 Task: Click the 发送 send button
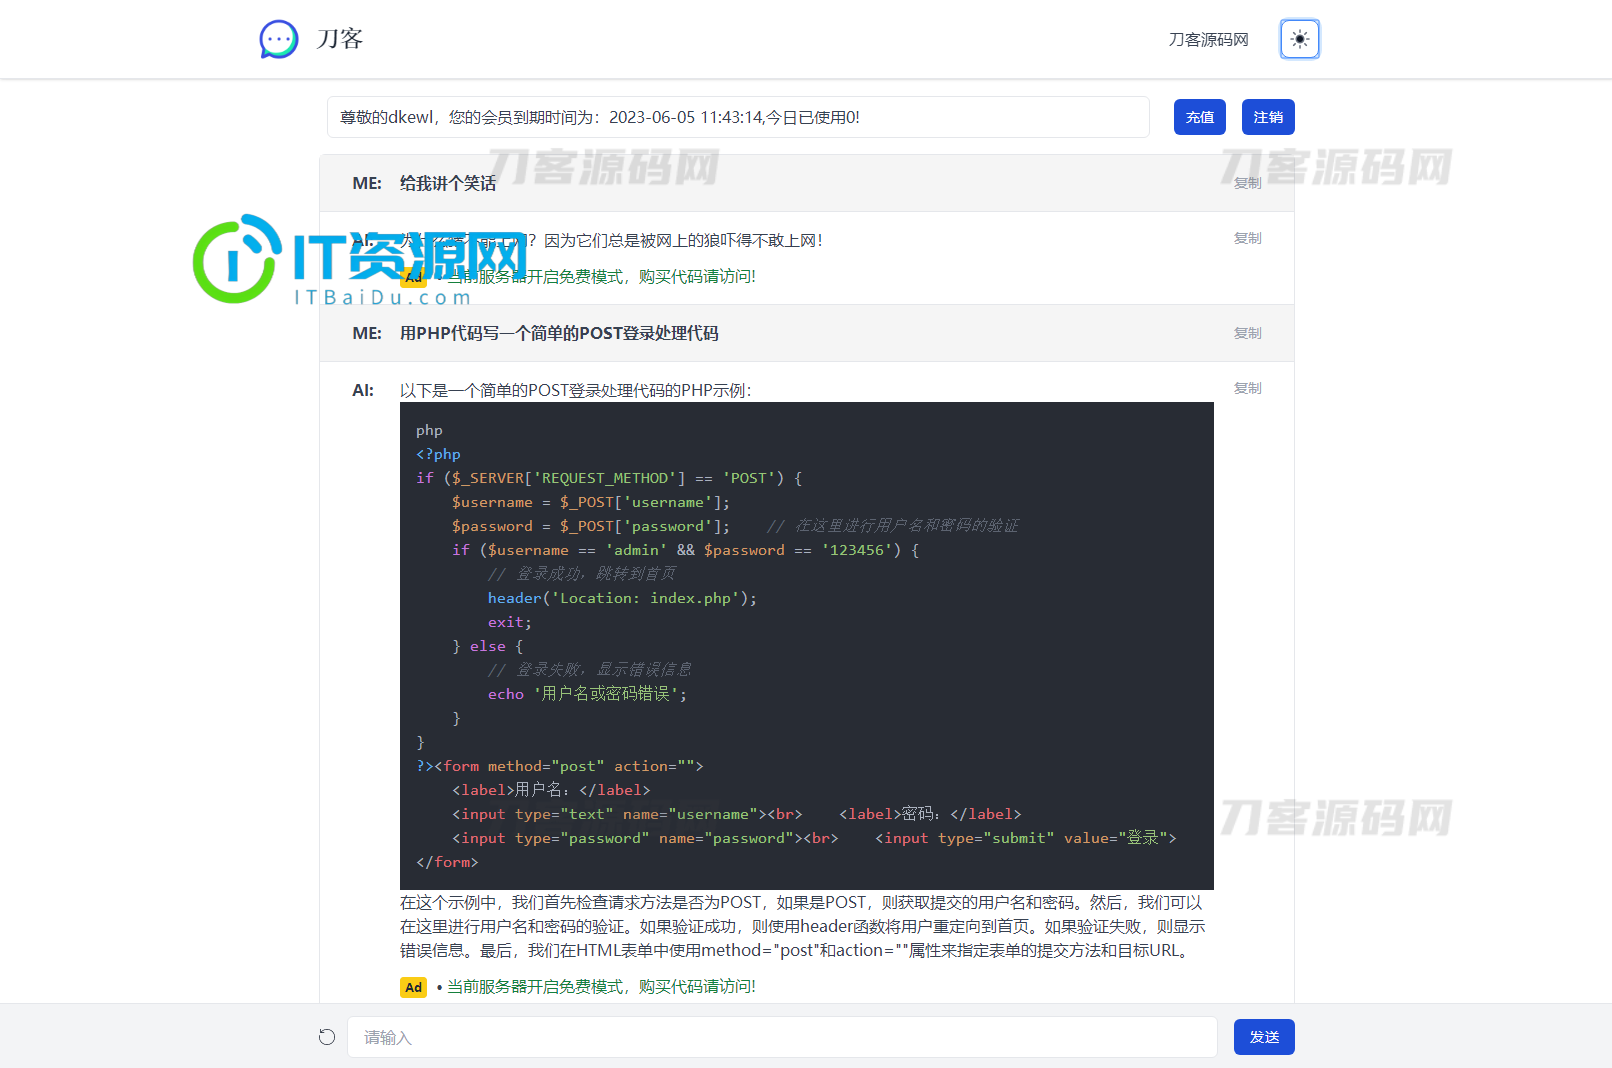(x=1264, y=1037)
